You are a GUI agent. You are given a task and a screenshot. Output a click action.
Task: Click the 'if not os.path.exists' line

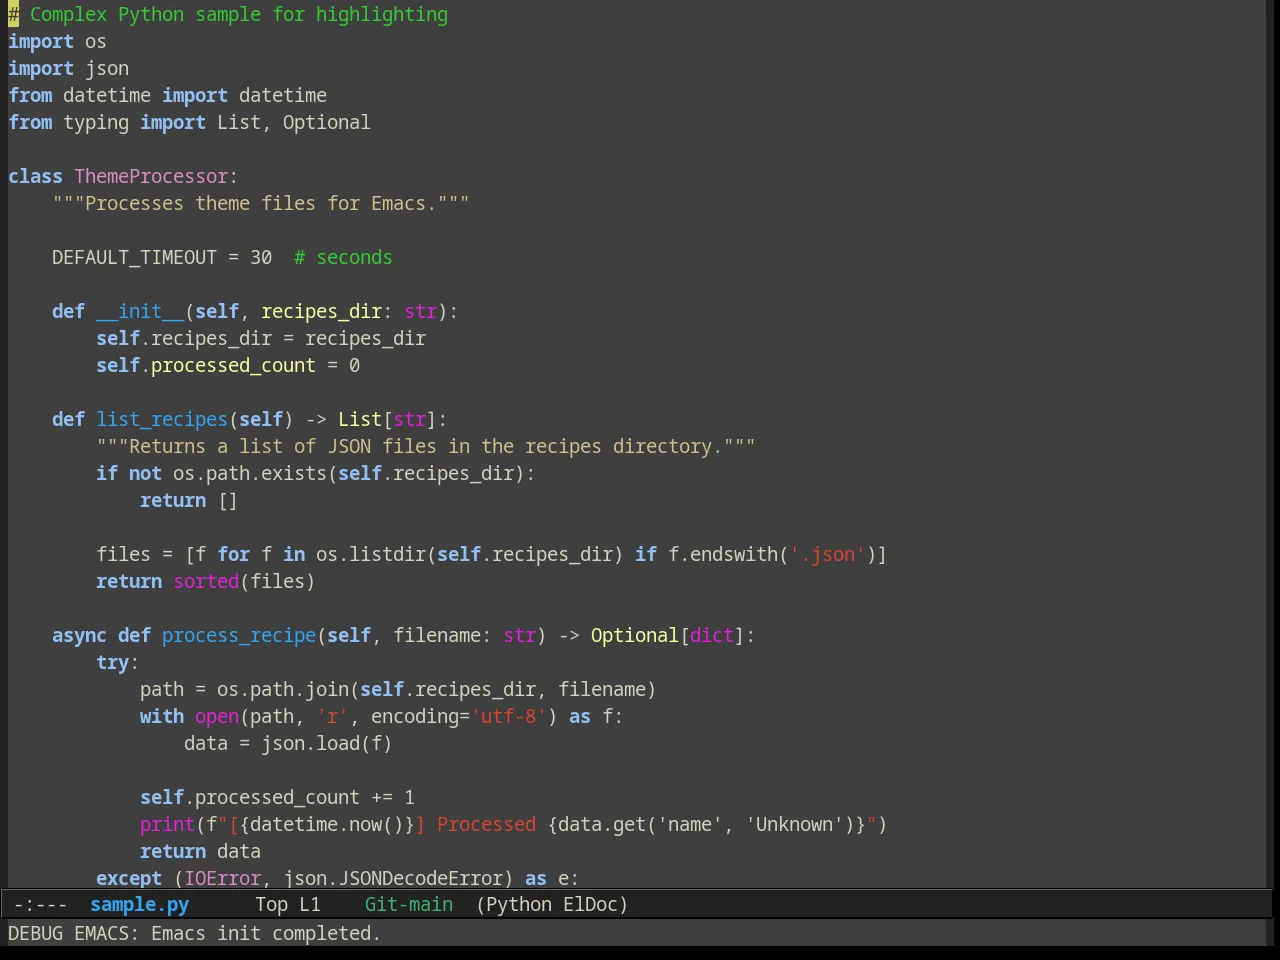coord(315,474)
